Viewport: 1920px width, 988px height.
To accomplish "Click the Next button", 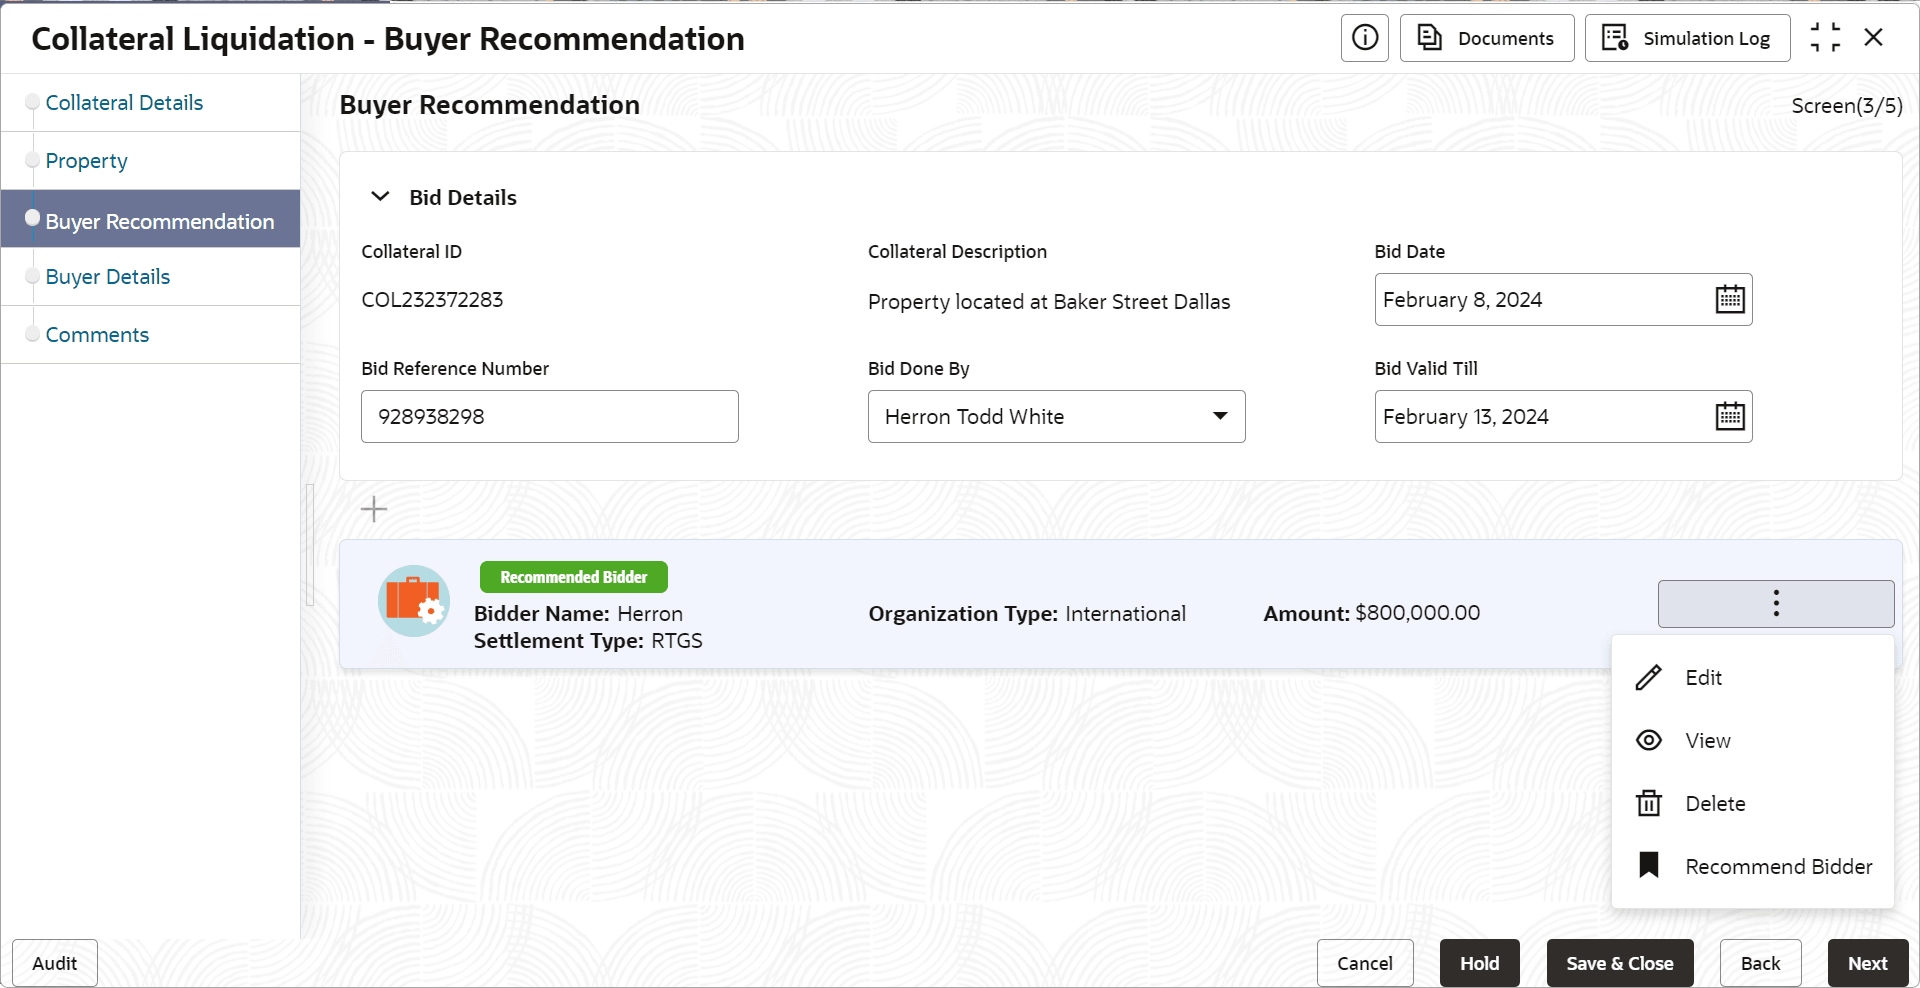I will (x=1867, y=963).
